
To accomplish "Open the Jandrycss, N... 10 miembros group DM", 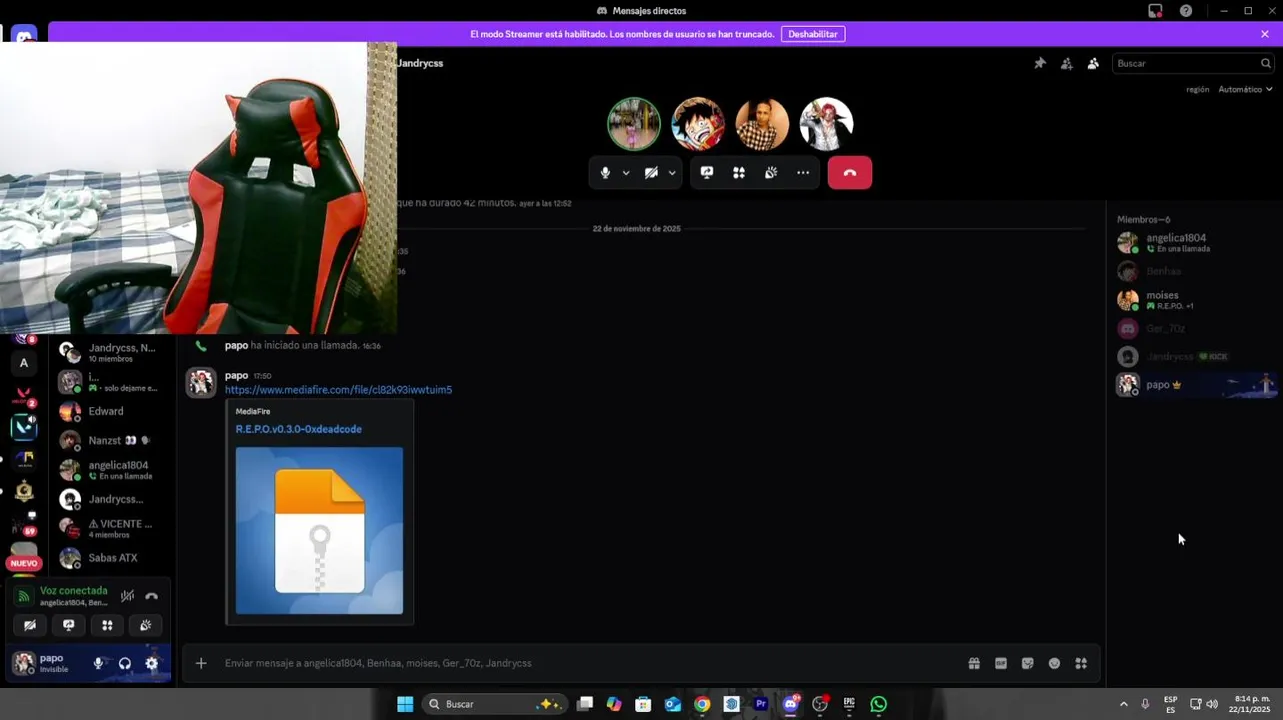I will [x=112, y=352].
